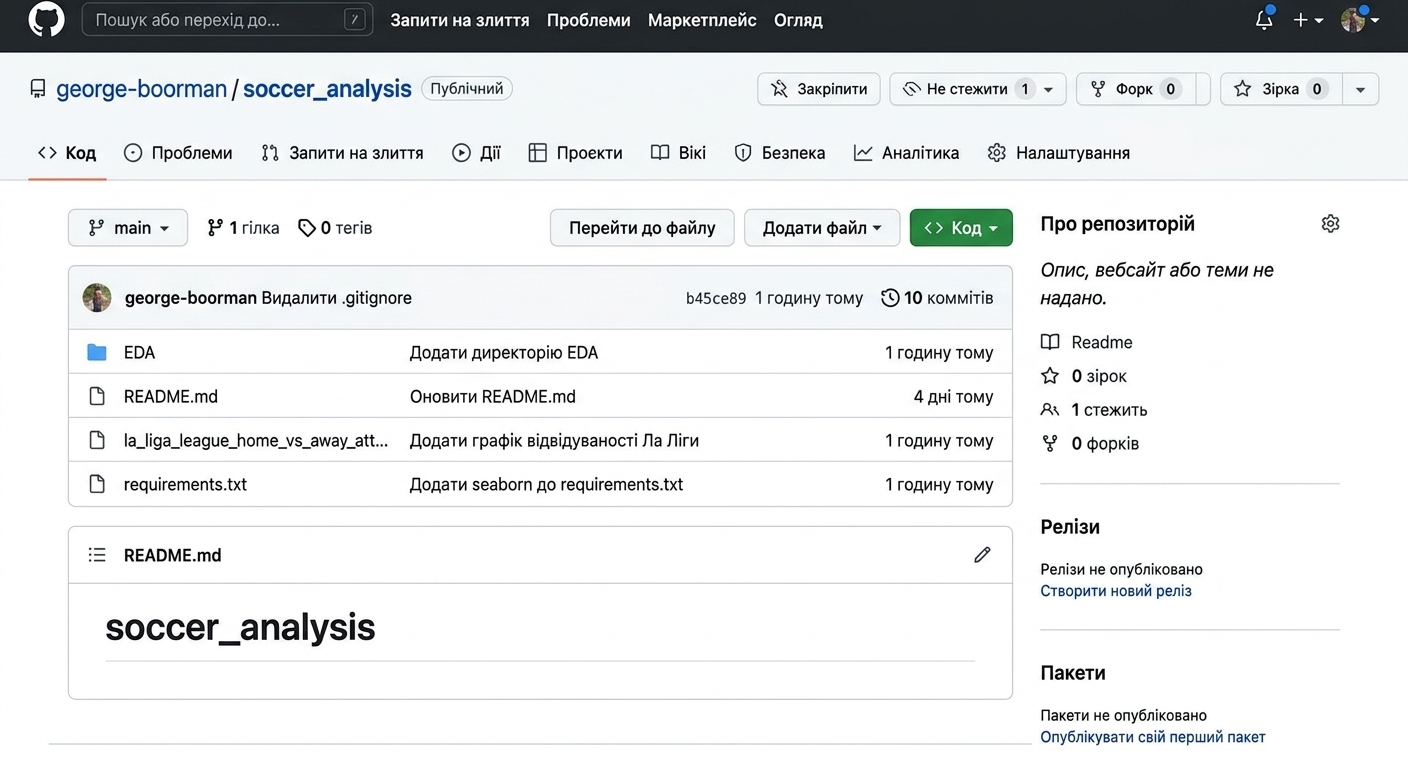This screenshot has width=1408, height=768.
Task: Open the Релізи section heading
Action: (x=1070, y=527)
